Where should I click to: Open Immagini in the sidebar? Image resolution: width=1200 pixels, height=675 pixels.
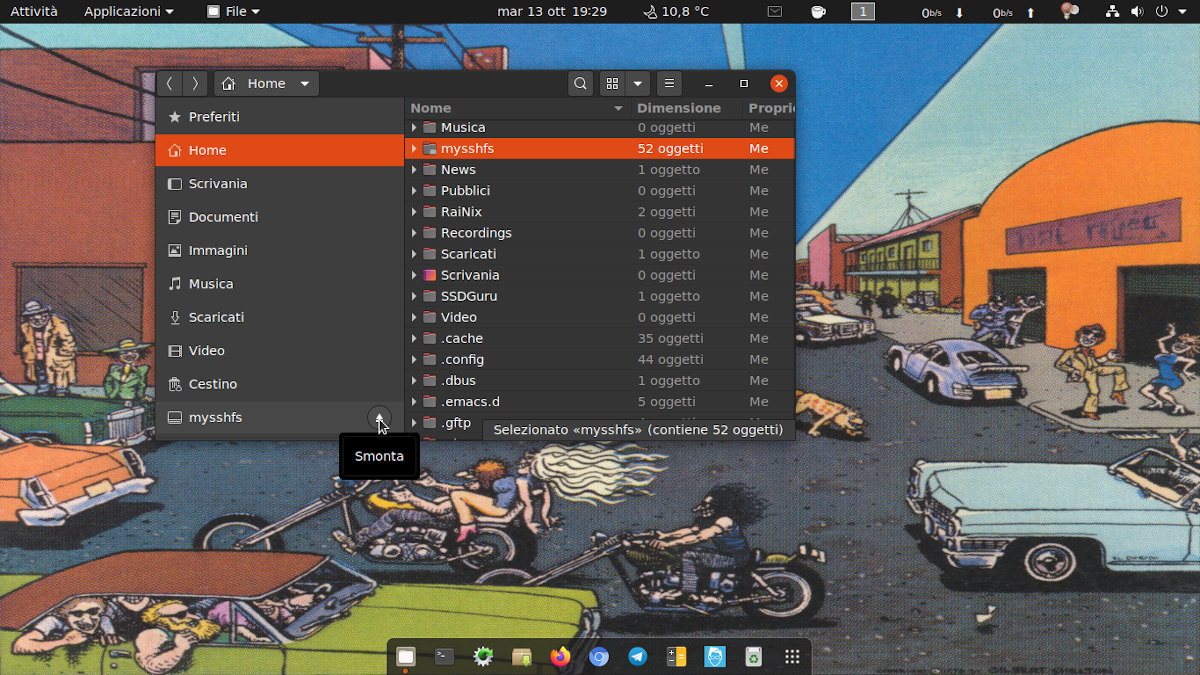279,251
